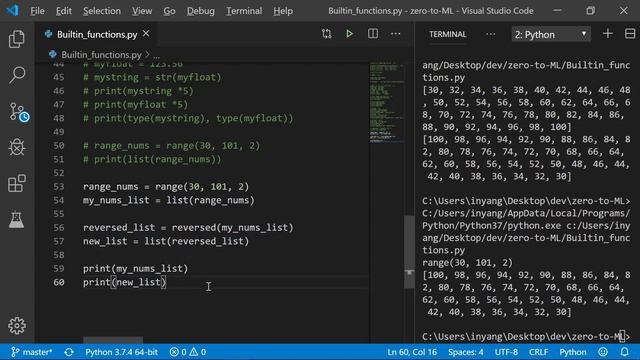Image resolution: width=640 pixels, height=360 pixels.
Task: Click Ln 60, Col 16 position indicator
Action: 412,352
